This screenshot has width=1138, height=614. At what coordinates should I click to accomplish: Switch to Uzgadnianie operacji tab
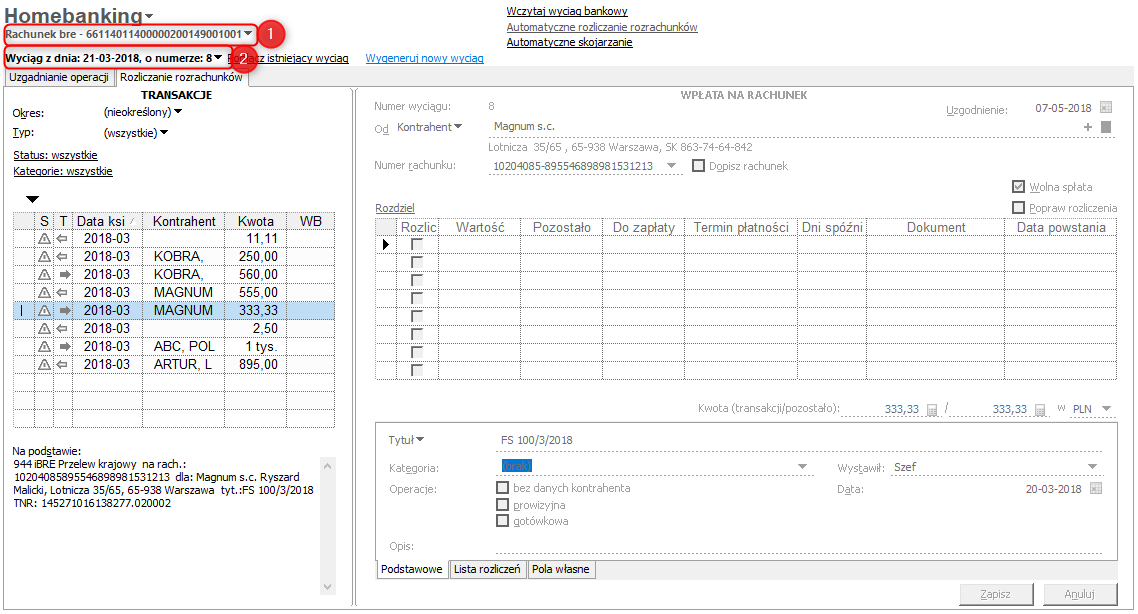pos(59,77)
